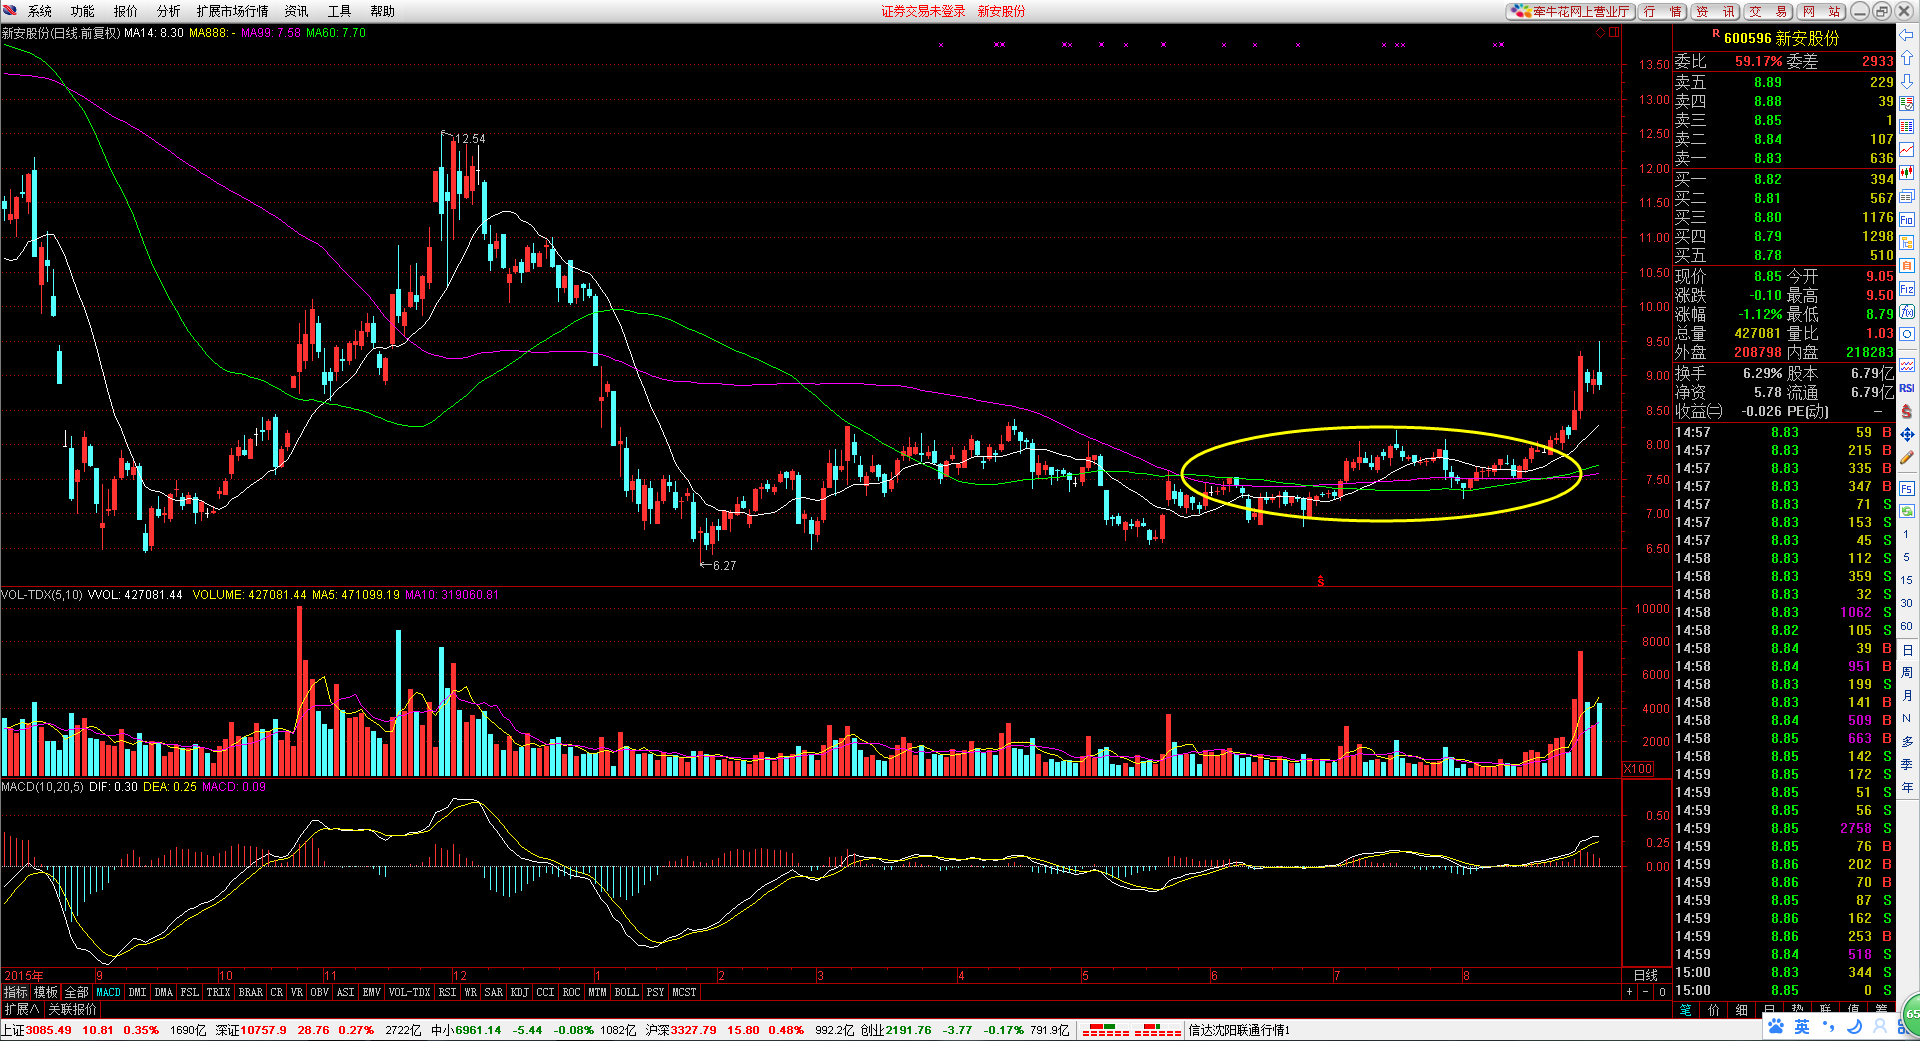Select the KDJ indicator tab
1920x1041 pixels.
pyautogui.click(x=520, y=992)
